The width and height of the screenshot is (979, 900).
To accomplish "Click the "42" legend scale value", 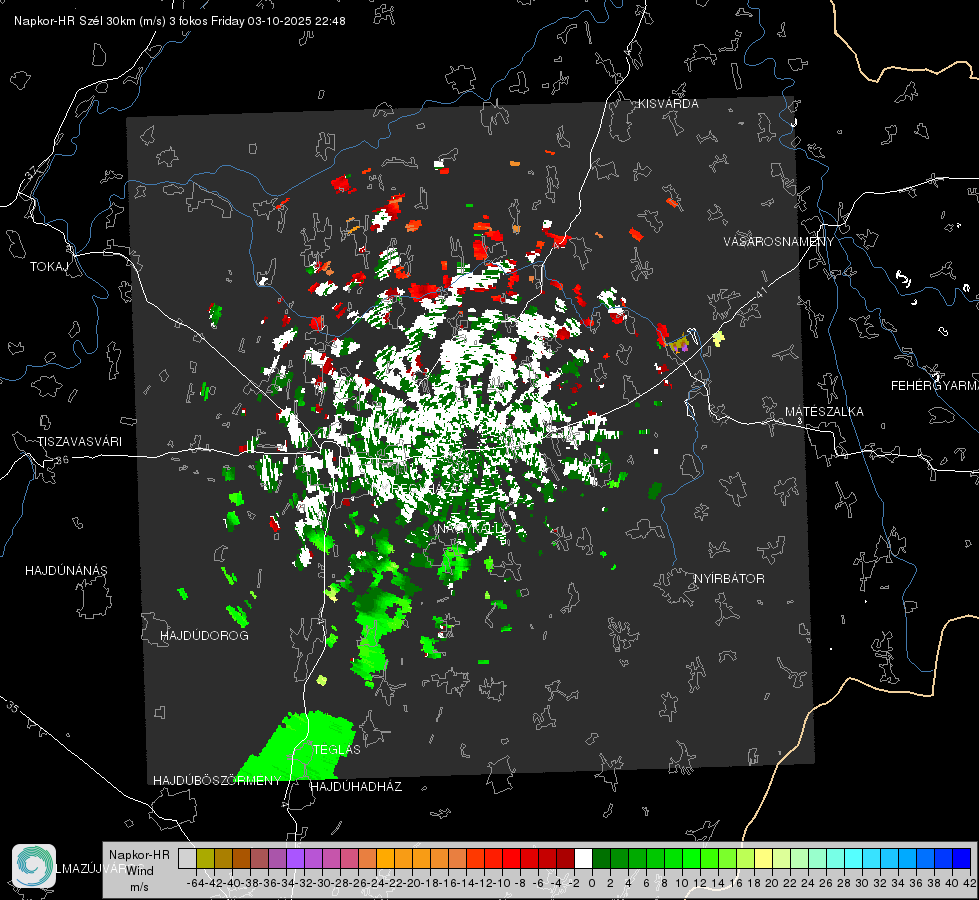I will pyautogui.click(x=969, y=883).
